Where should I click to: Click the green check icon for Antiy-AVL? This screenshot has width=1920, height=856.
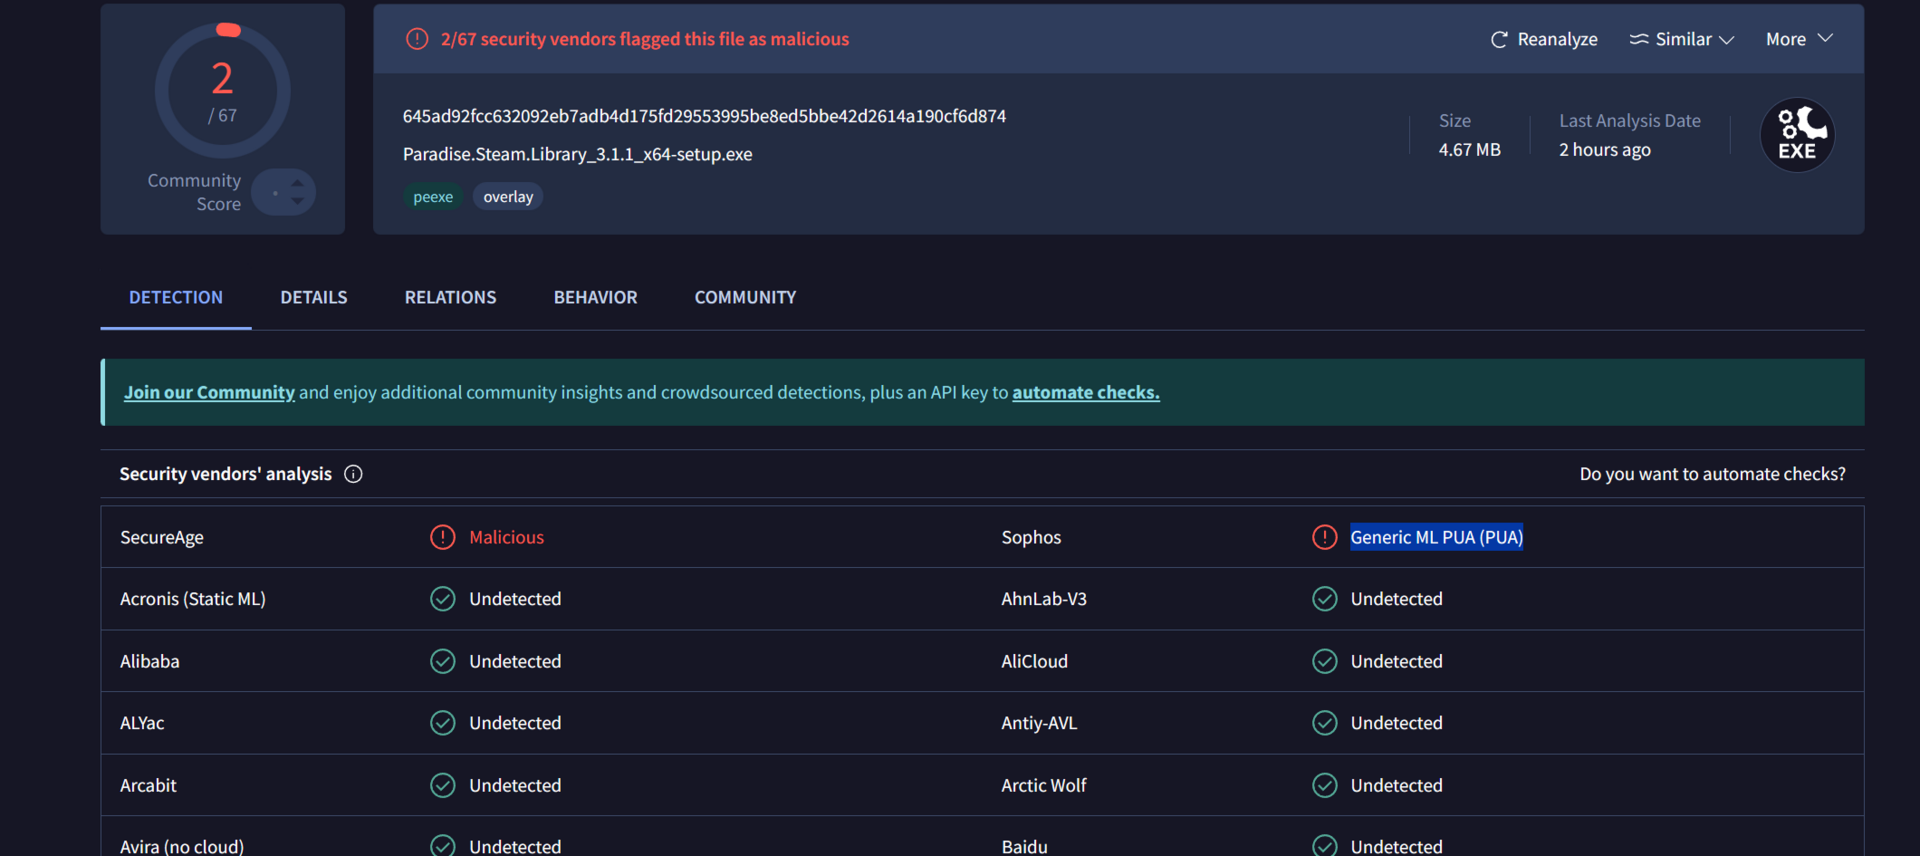point(1324,723)
